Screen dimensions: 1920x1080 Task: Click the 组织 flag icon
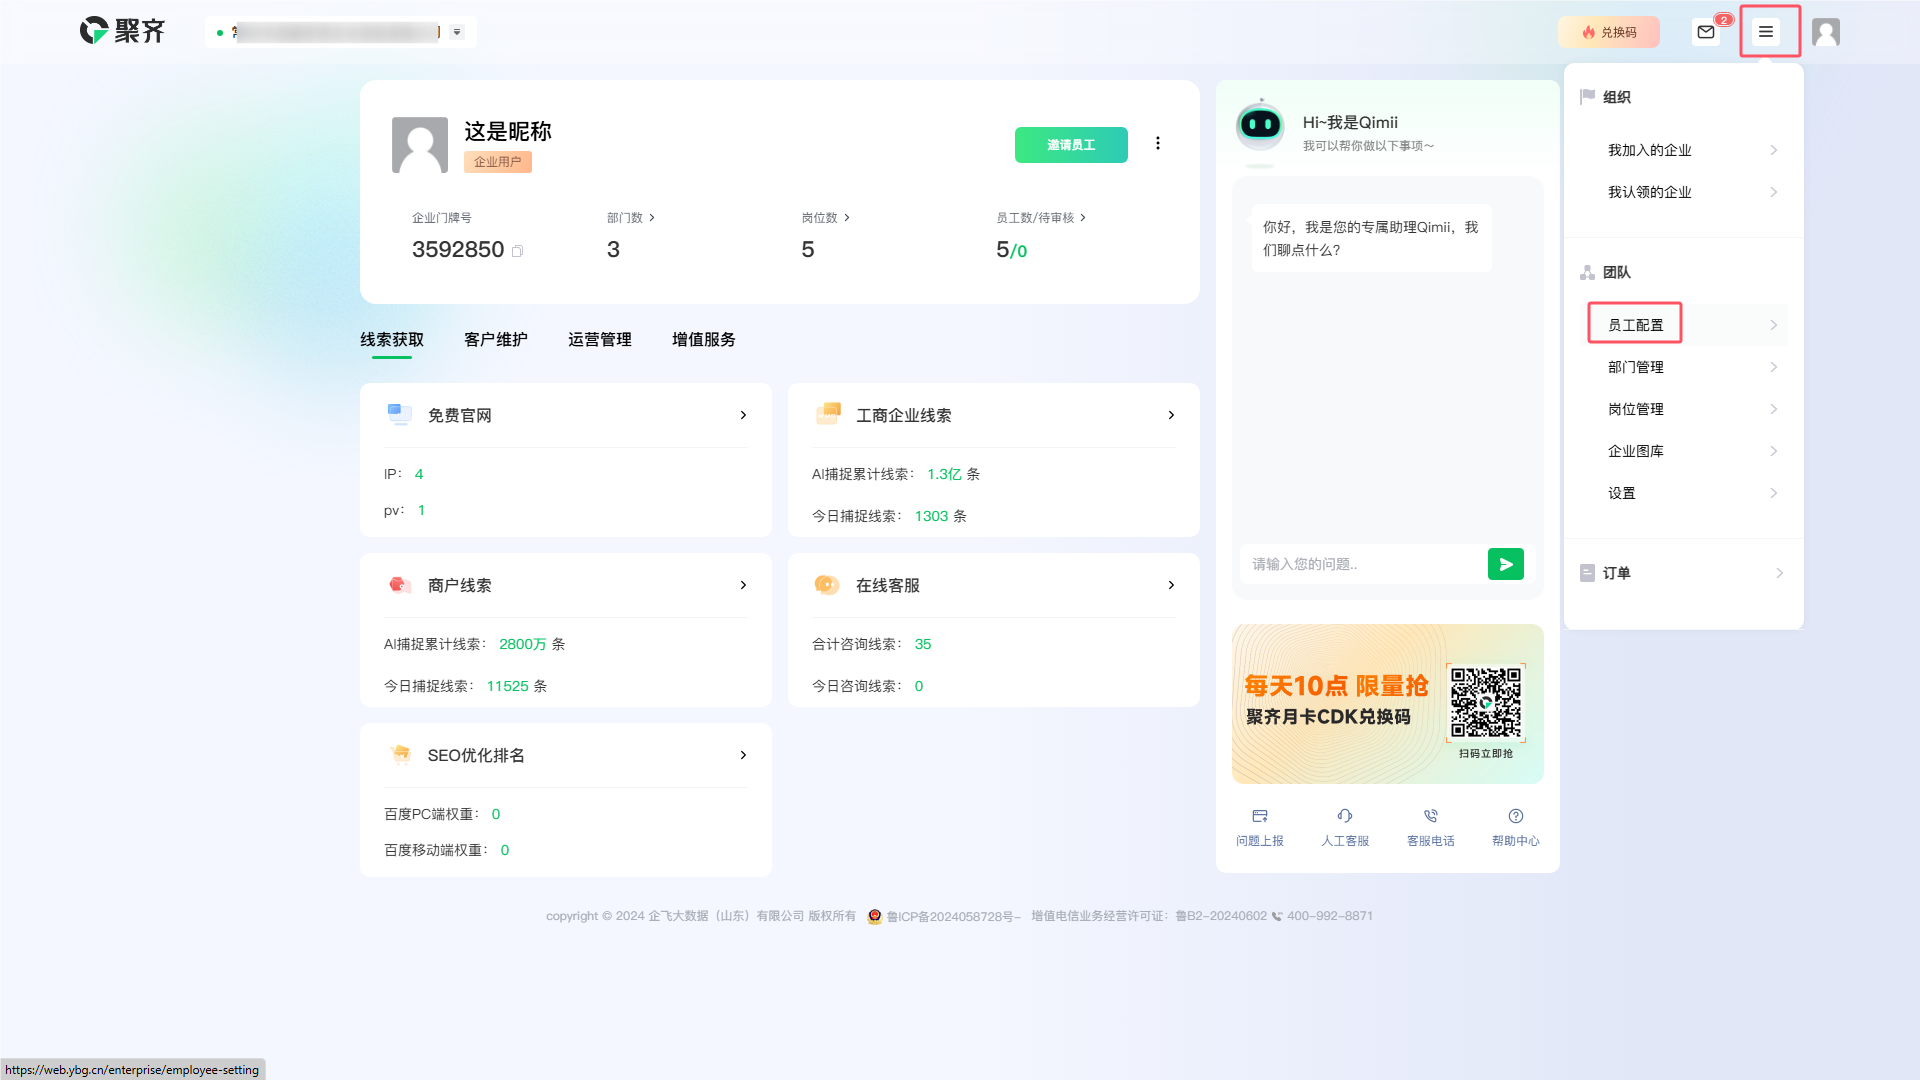(x=1587, y=97)
